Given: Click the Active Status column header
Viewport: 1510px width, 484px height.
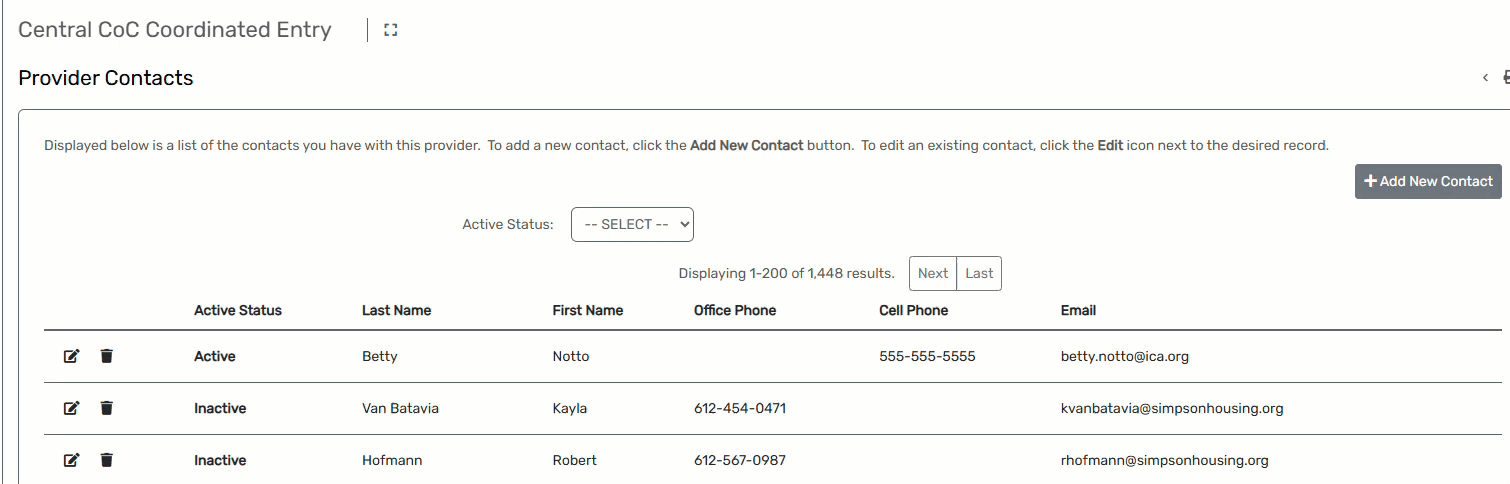Looking at the screenshot, I should pos(238,311).
